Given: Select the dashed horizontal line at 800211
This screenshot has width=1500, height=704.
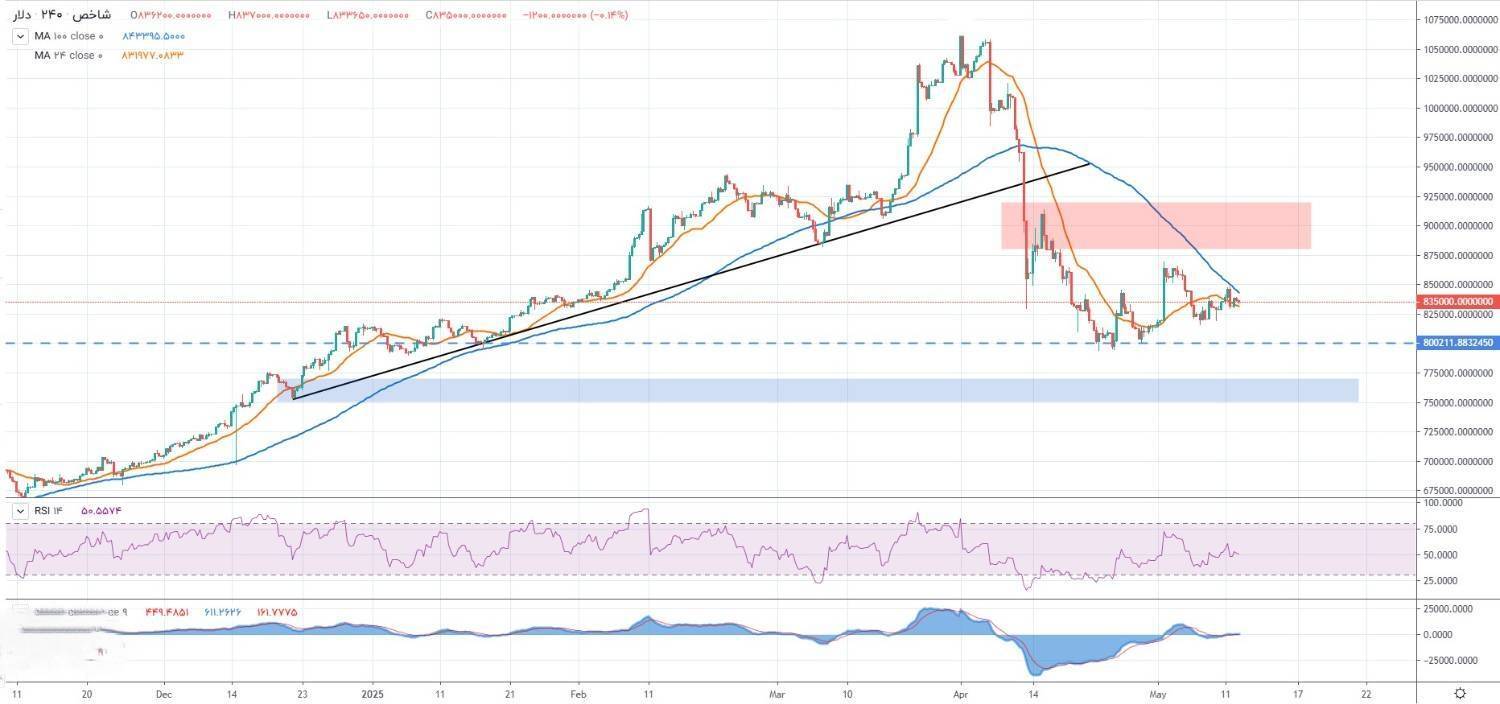Looking at the screenshot, I should 600,343.
